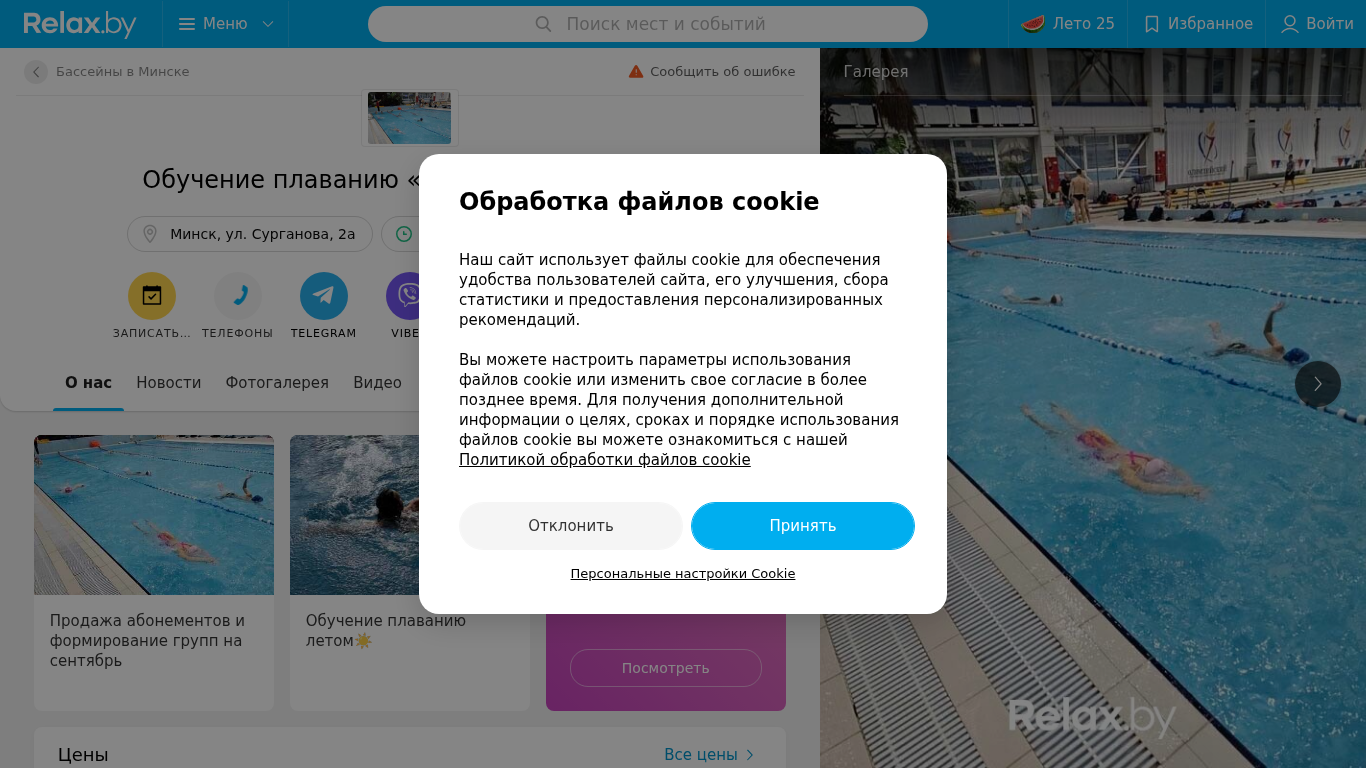Click the warning icon Сообщить об ошибке
The height and width of the screenshot is (768, 1366).
tap(636, 72)
